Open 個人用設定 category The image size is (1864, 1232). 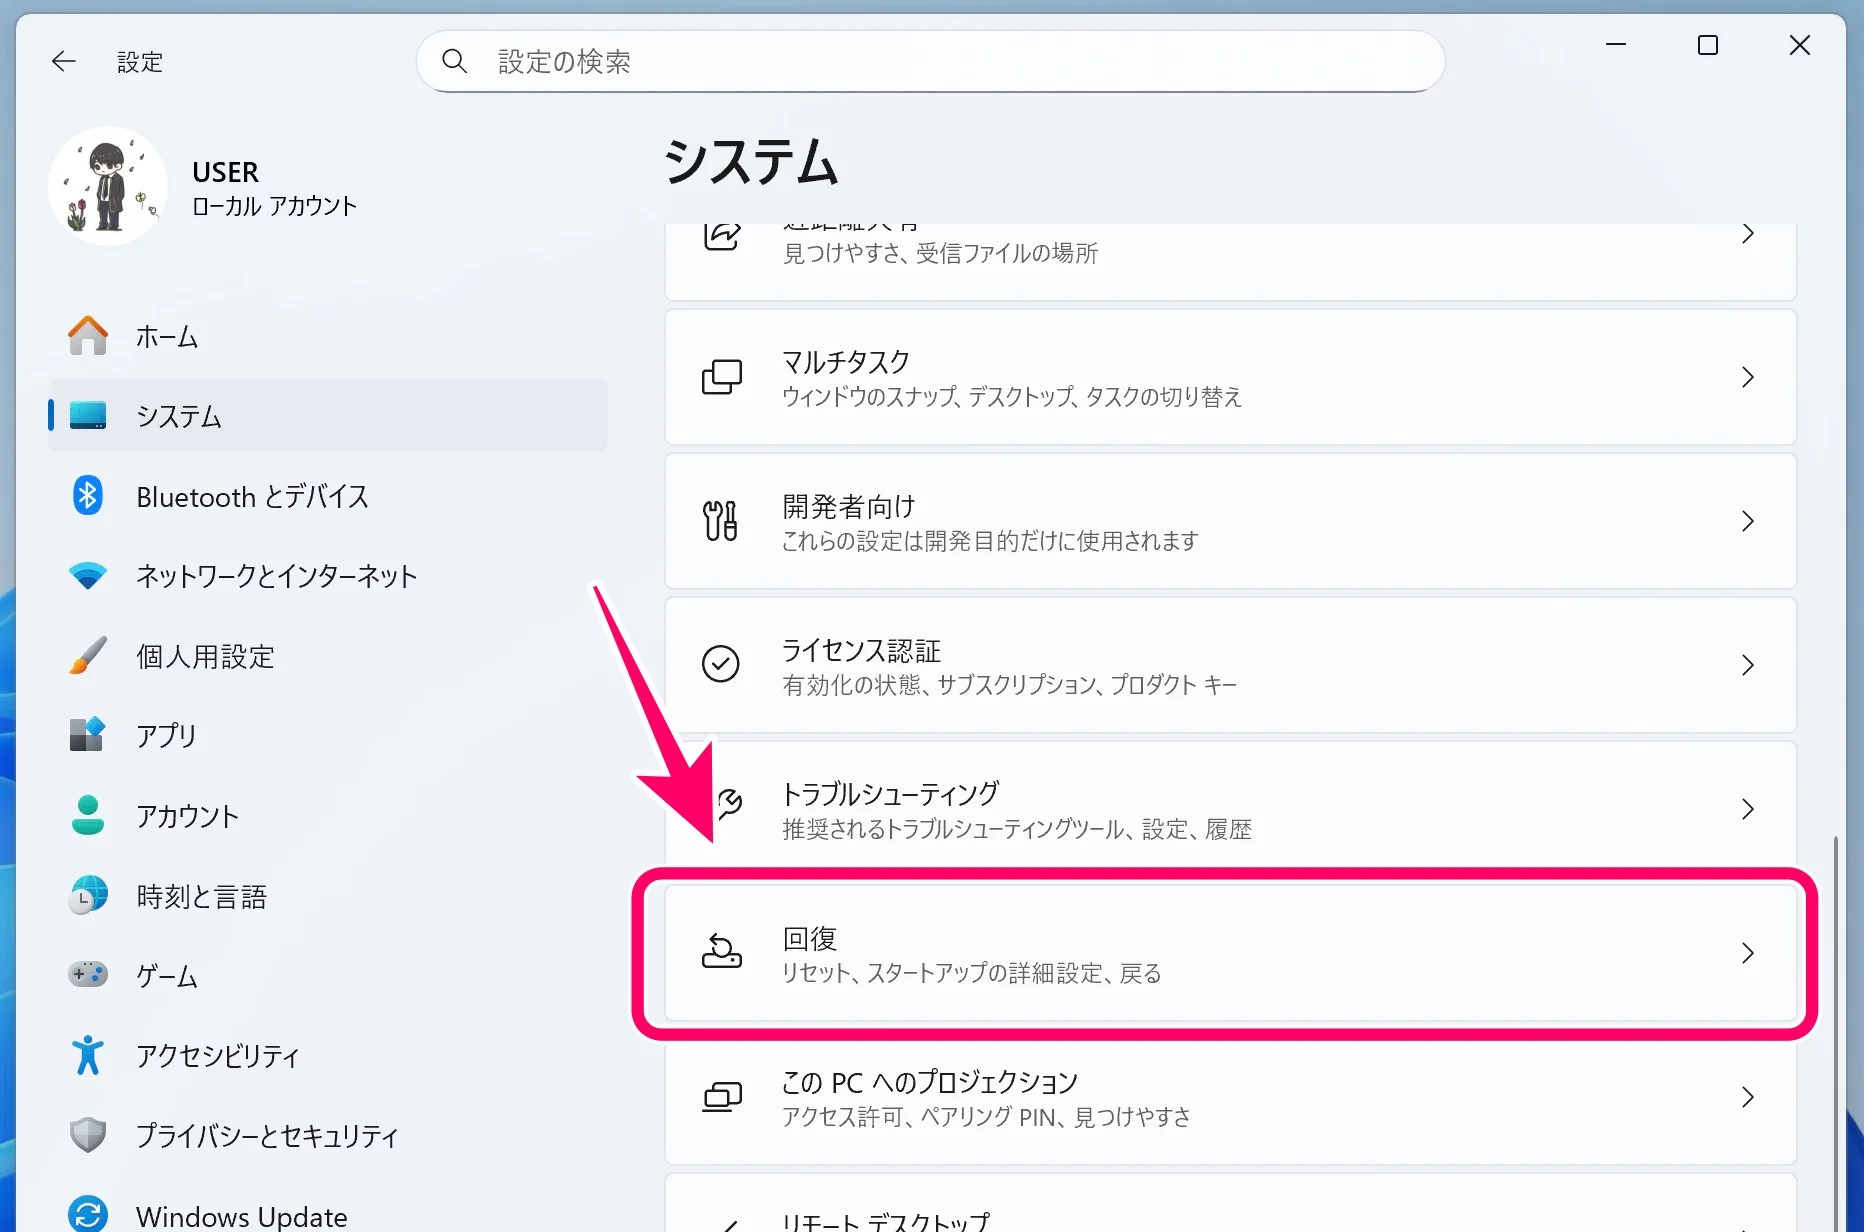328,656
